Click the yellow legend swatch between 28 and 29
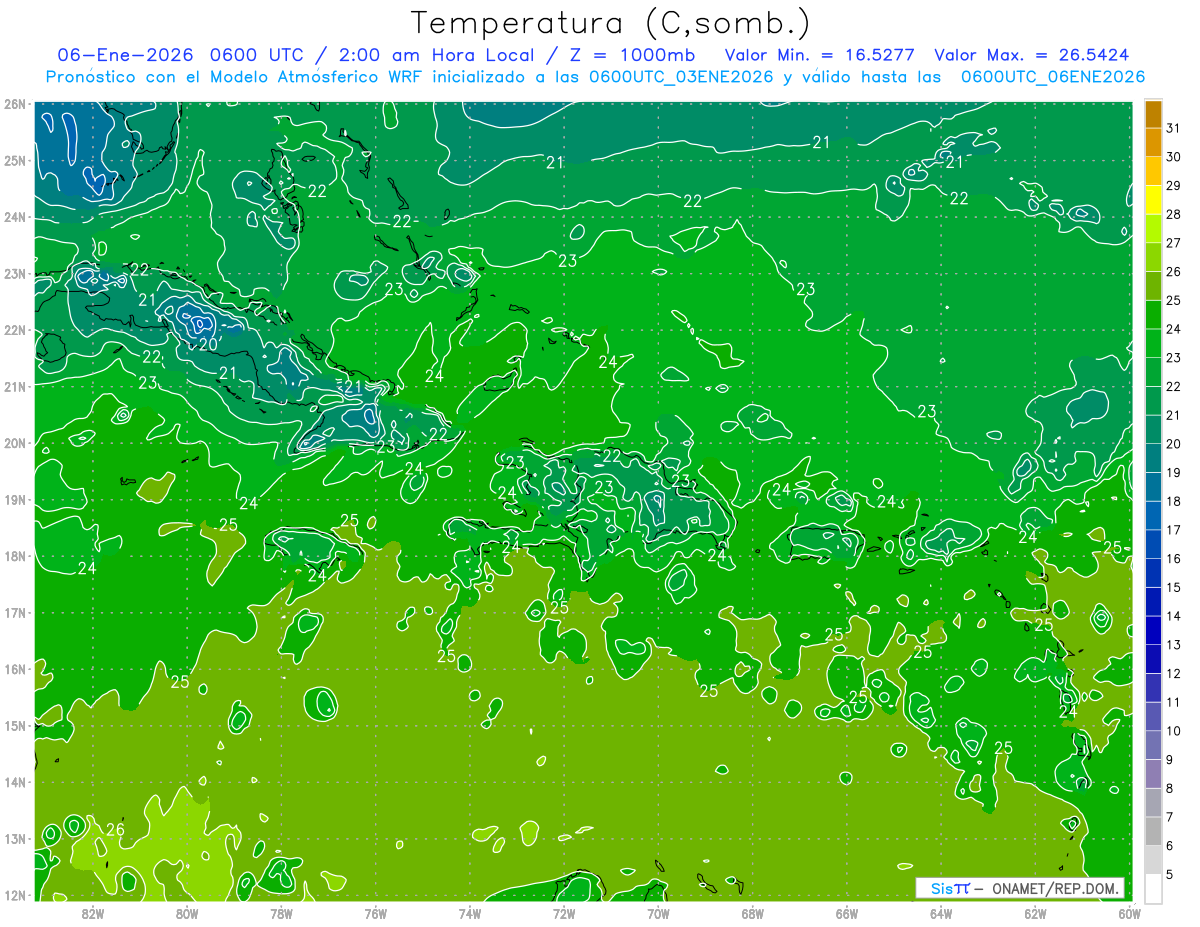 [x=1153, y=200]
